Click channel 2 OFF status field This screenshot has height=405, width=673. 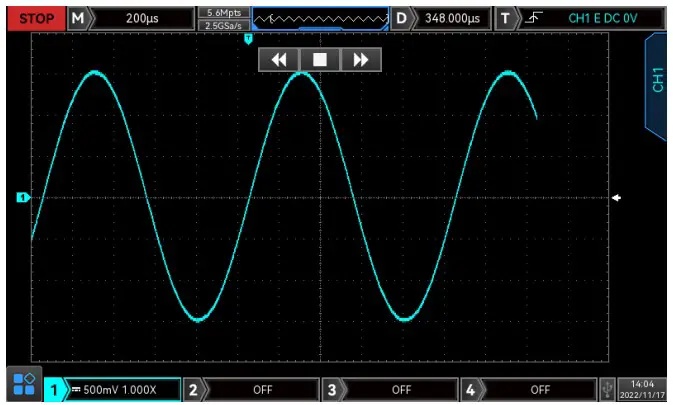point(262,390)
